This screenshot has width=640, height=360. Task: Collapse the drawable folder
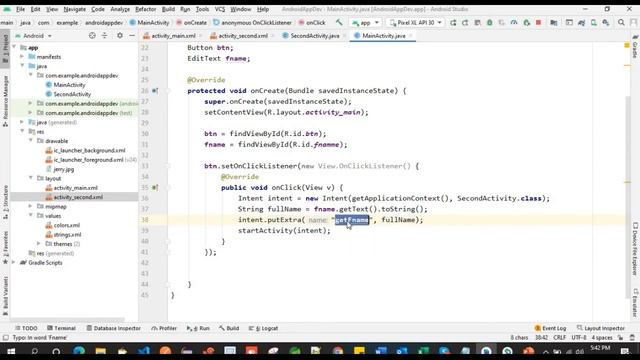31,141
